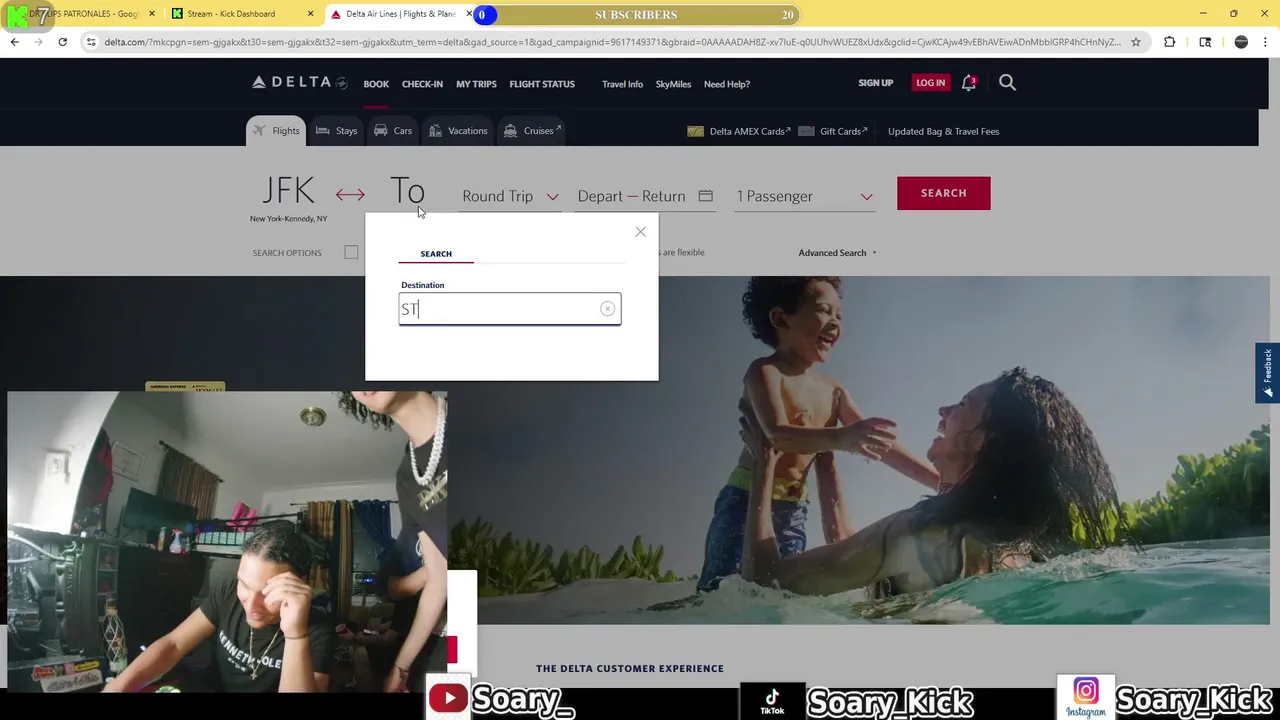Open Travel Info link
The width and height of the screenshot is (1280, 720).
(622, 84)
